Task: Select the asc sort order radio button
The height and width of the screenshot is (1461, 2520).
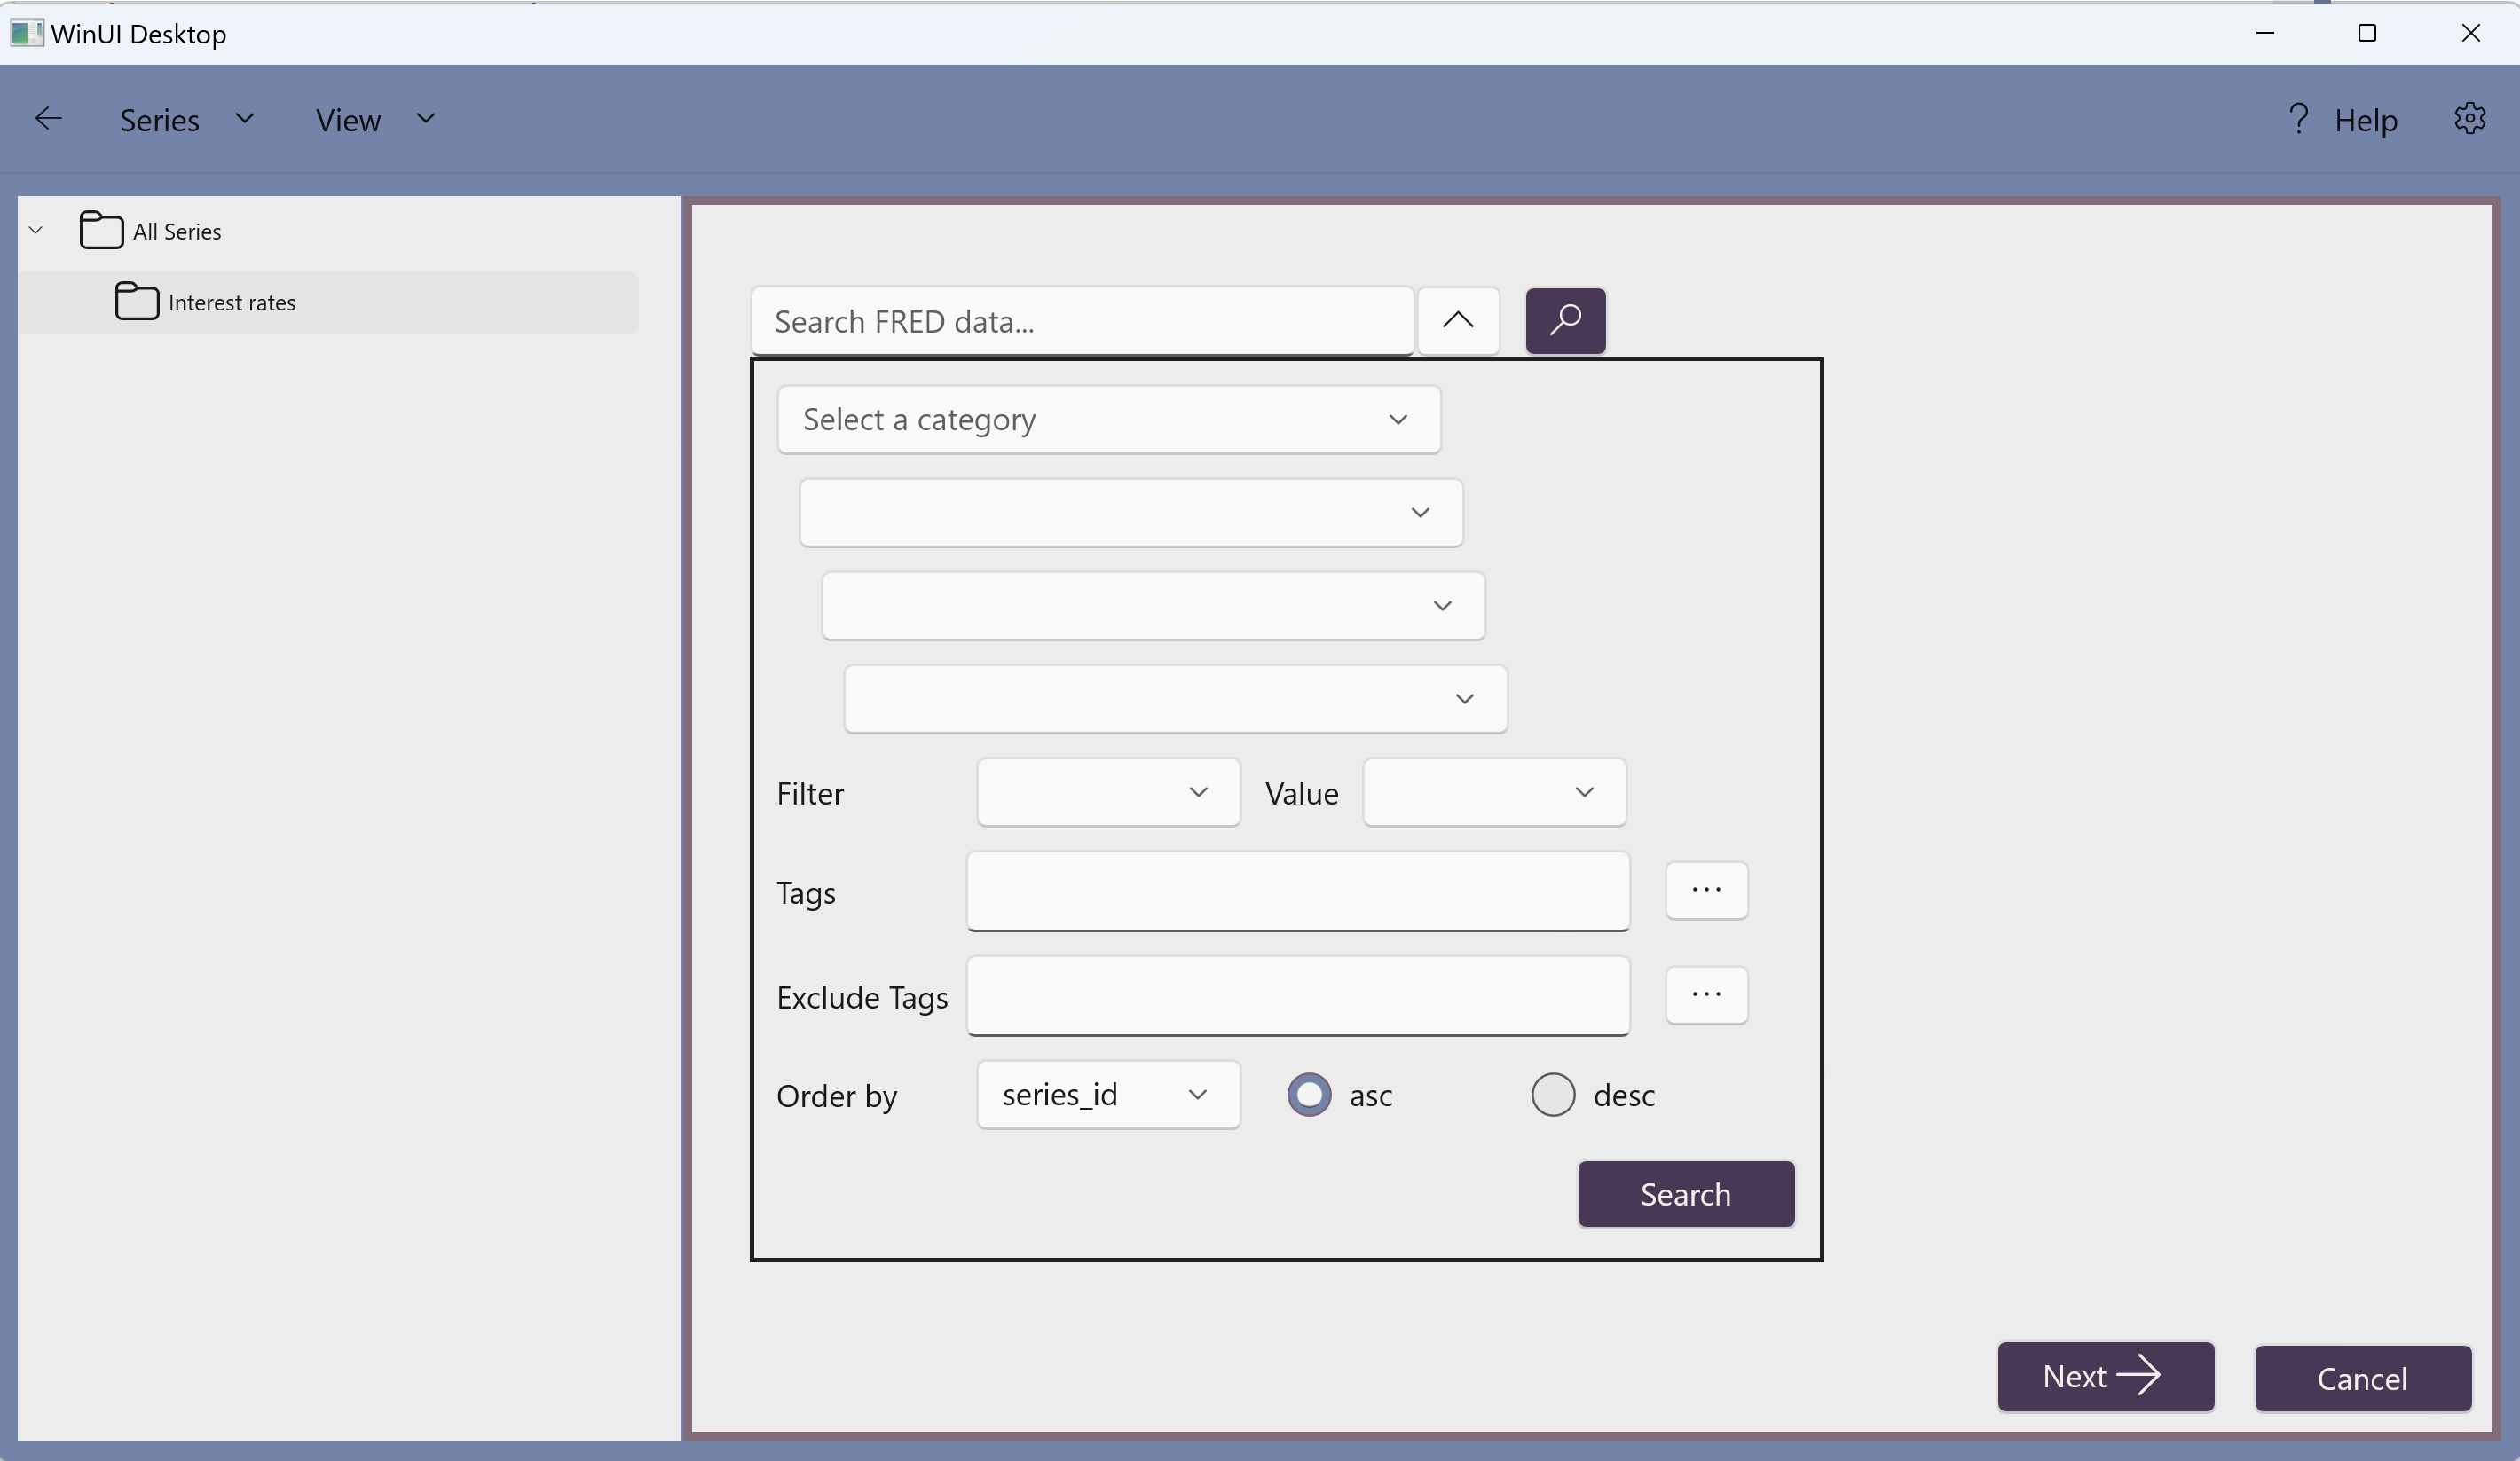Action: coord(1309,1095)
